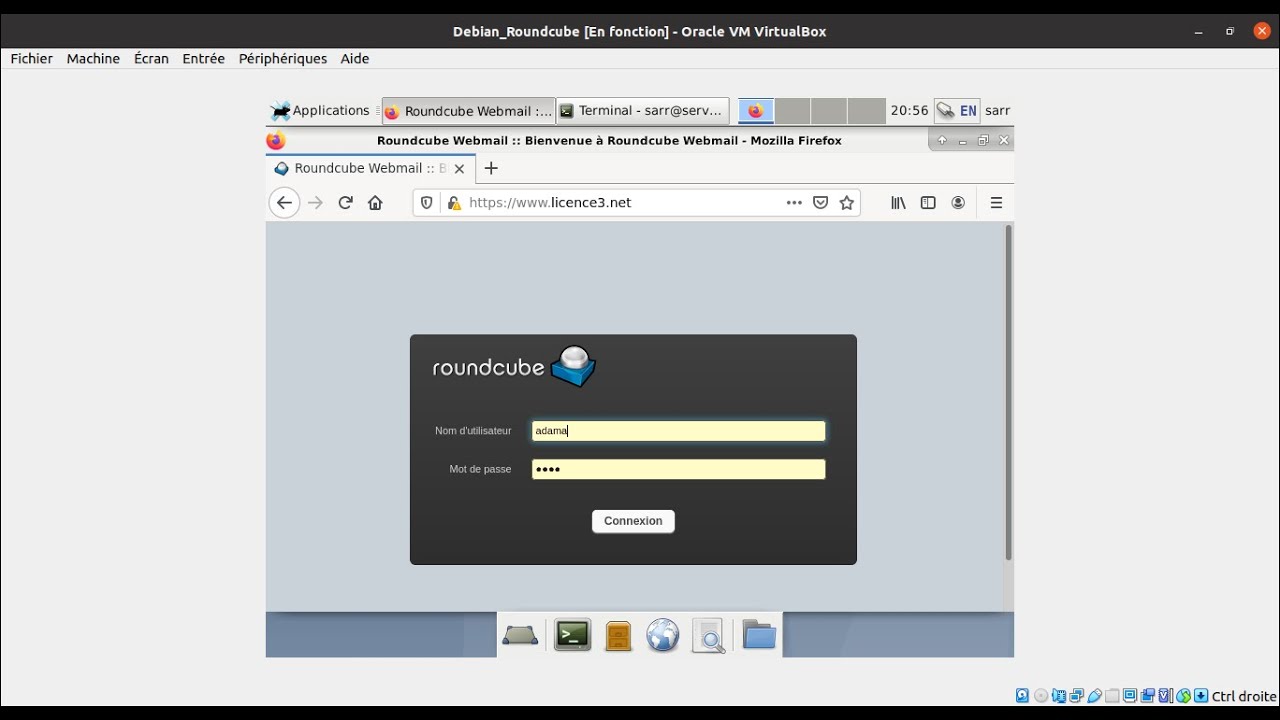Open Firefox hamburger menu
Image resolution: width=1280 pixels, height=720 pixels.
click(x=996, y=203)
